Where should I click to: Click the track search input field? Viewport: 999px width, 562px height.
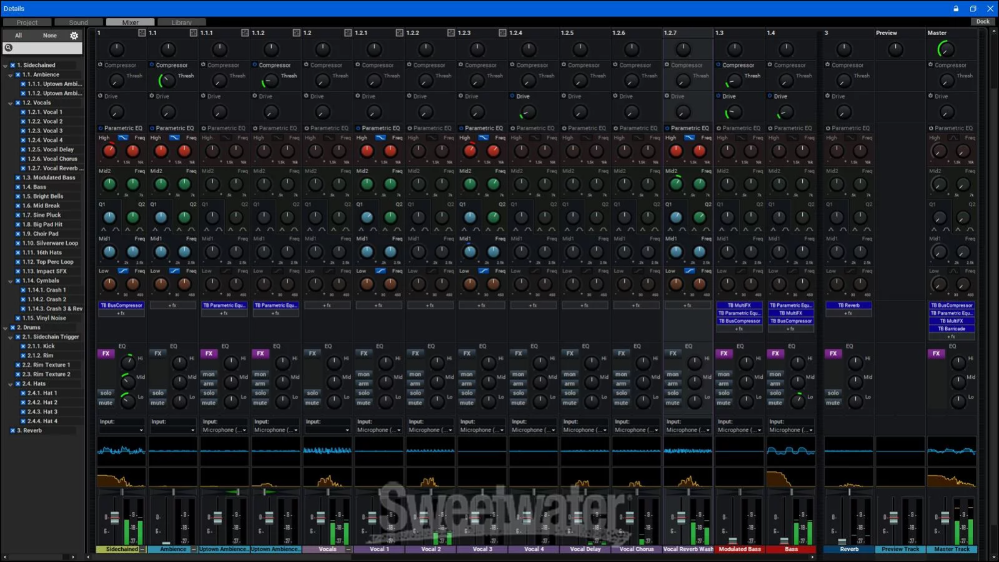point(43,48)
